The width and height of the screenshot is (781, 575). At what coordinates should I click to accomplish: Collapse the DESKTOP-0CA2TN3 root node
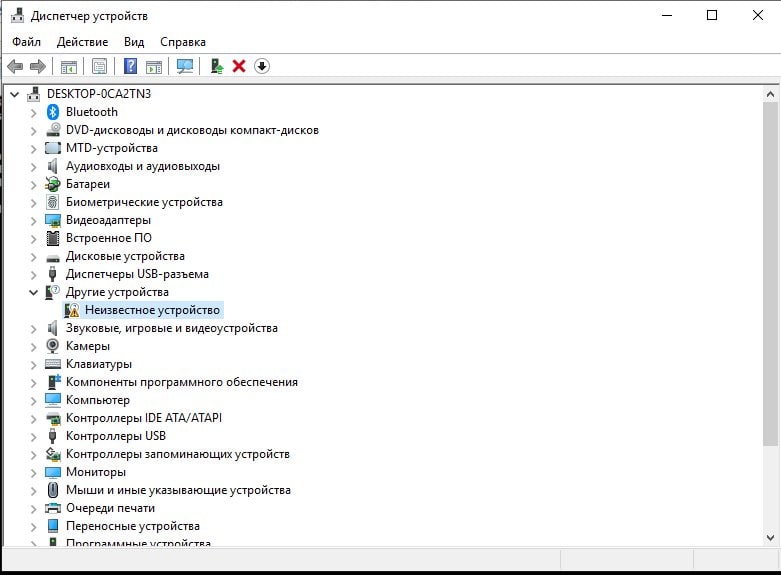pyautogui.click(x=14, y=94)
